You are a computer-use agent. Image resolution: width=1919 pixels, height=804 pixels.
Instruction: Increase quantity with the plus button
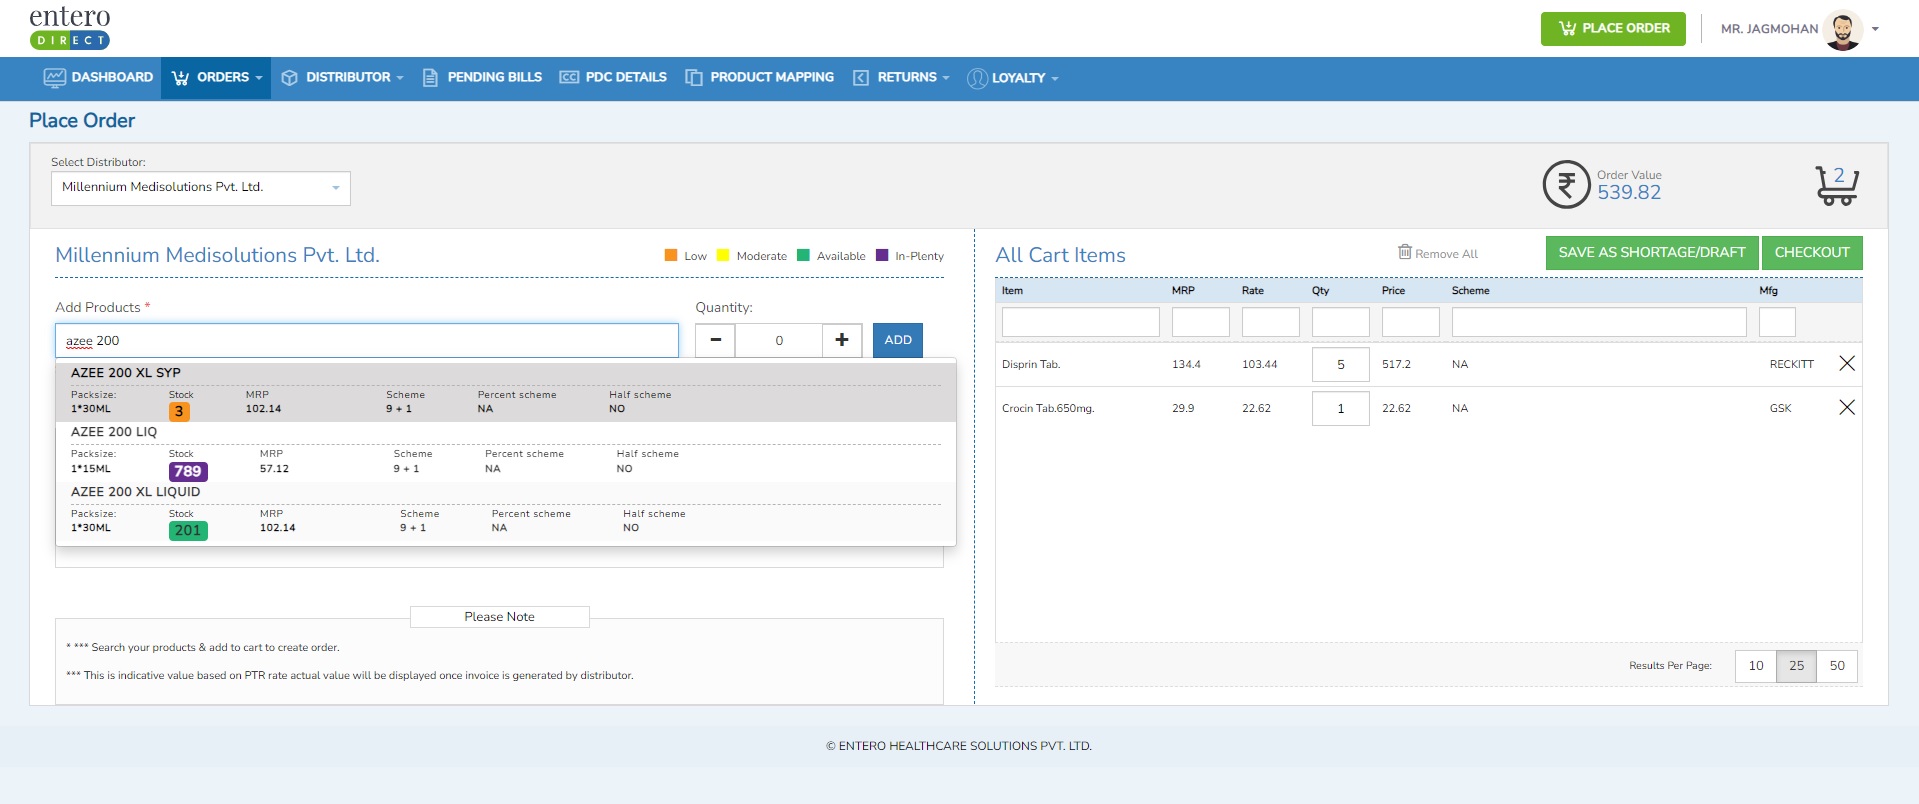(x=842, y=340)
